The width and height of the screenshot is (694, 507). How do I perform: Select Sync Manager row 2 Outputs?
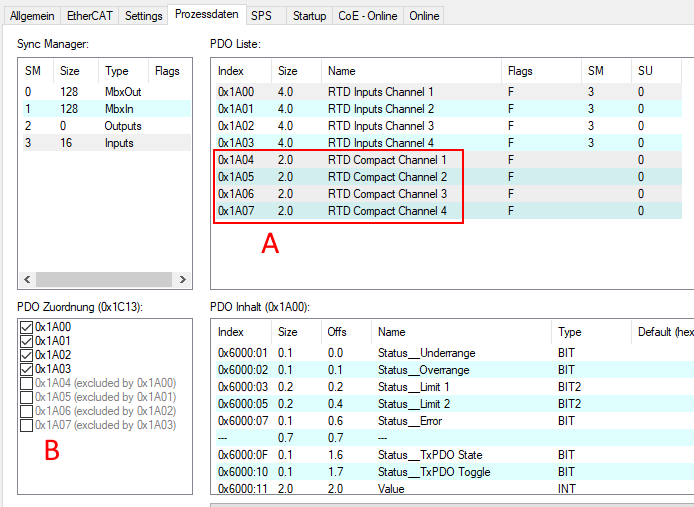coord(100,126)
